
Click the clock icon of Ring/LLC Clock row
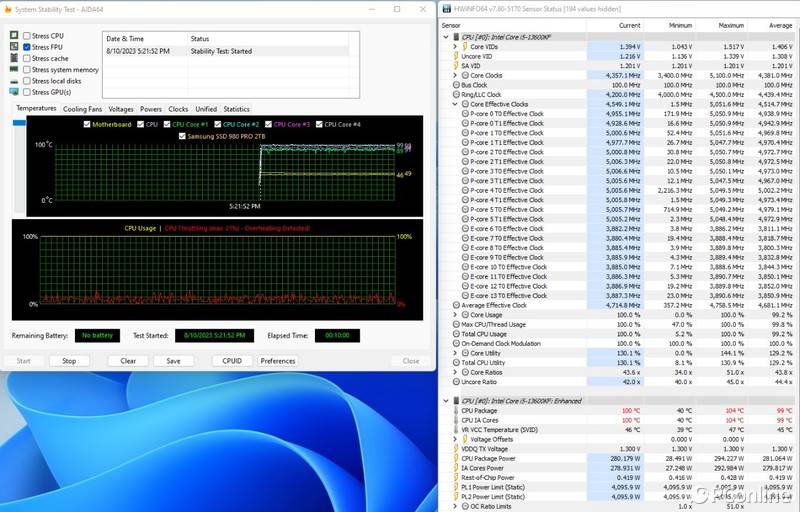click(456, 94)
